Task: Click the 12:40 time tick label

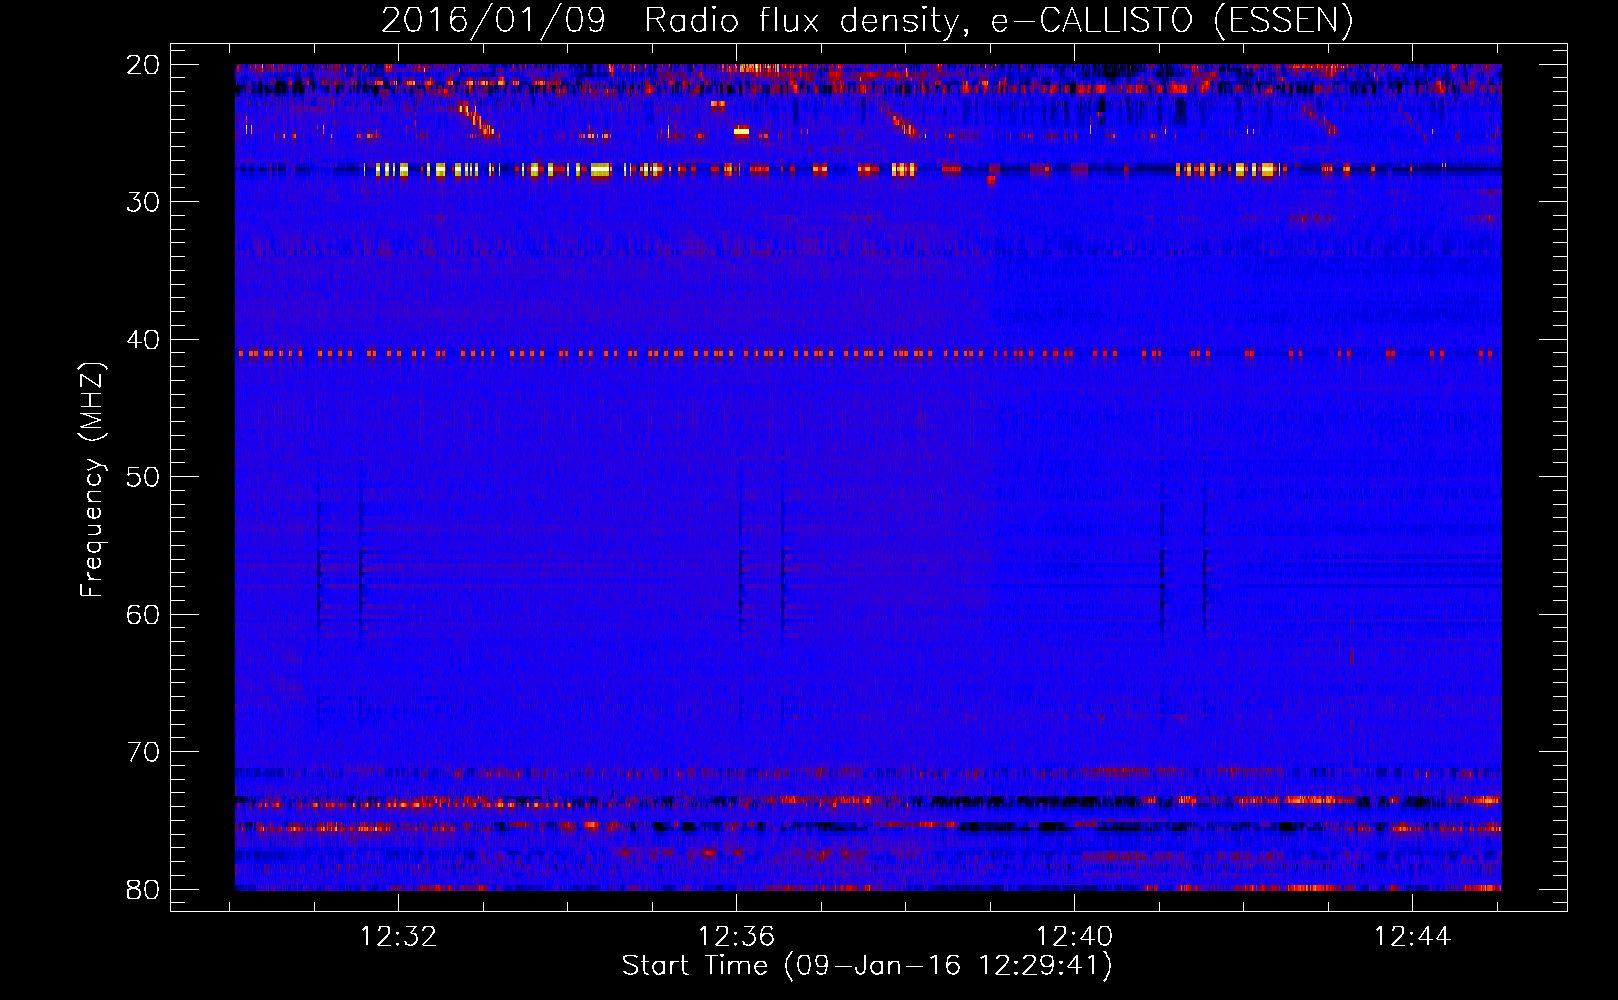Action: tap(1074, 937)
